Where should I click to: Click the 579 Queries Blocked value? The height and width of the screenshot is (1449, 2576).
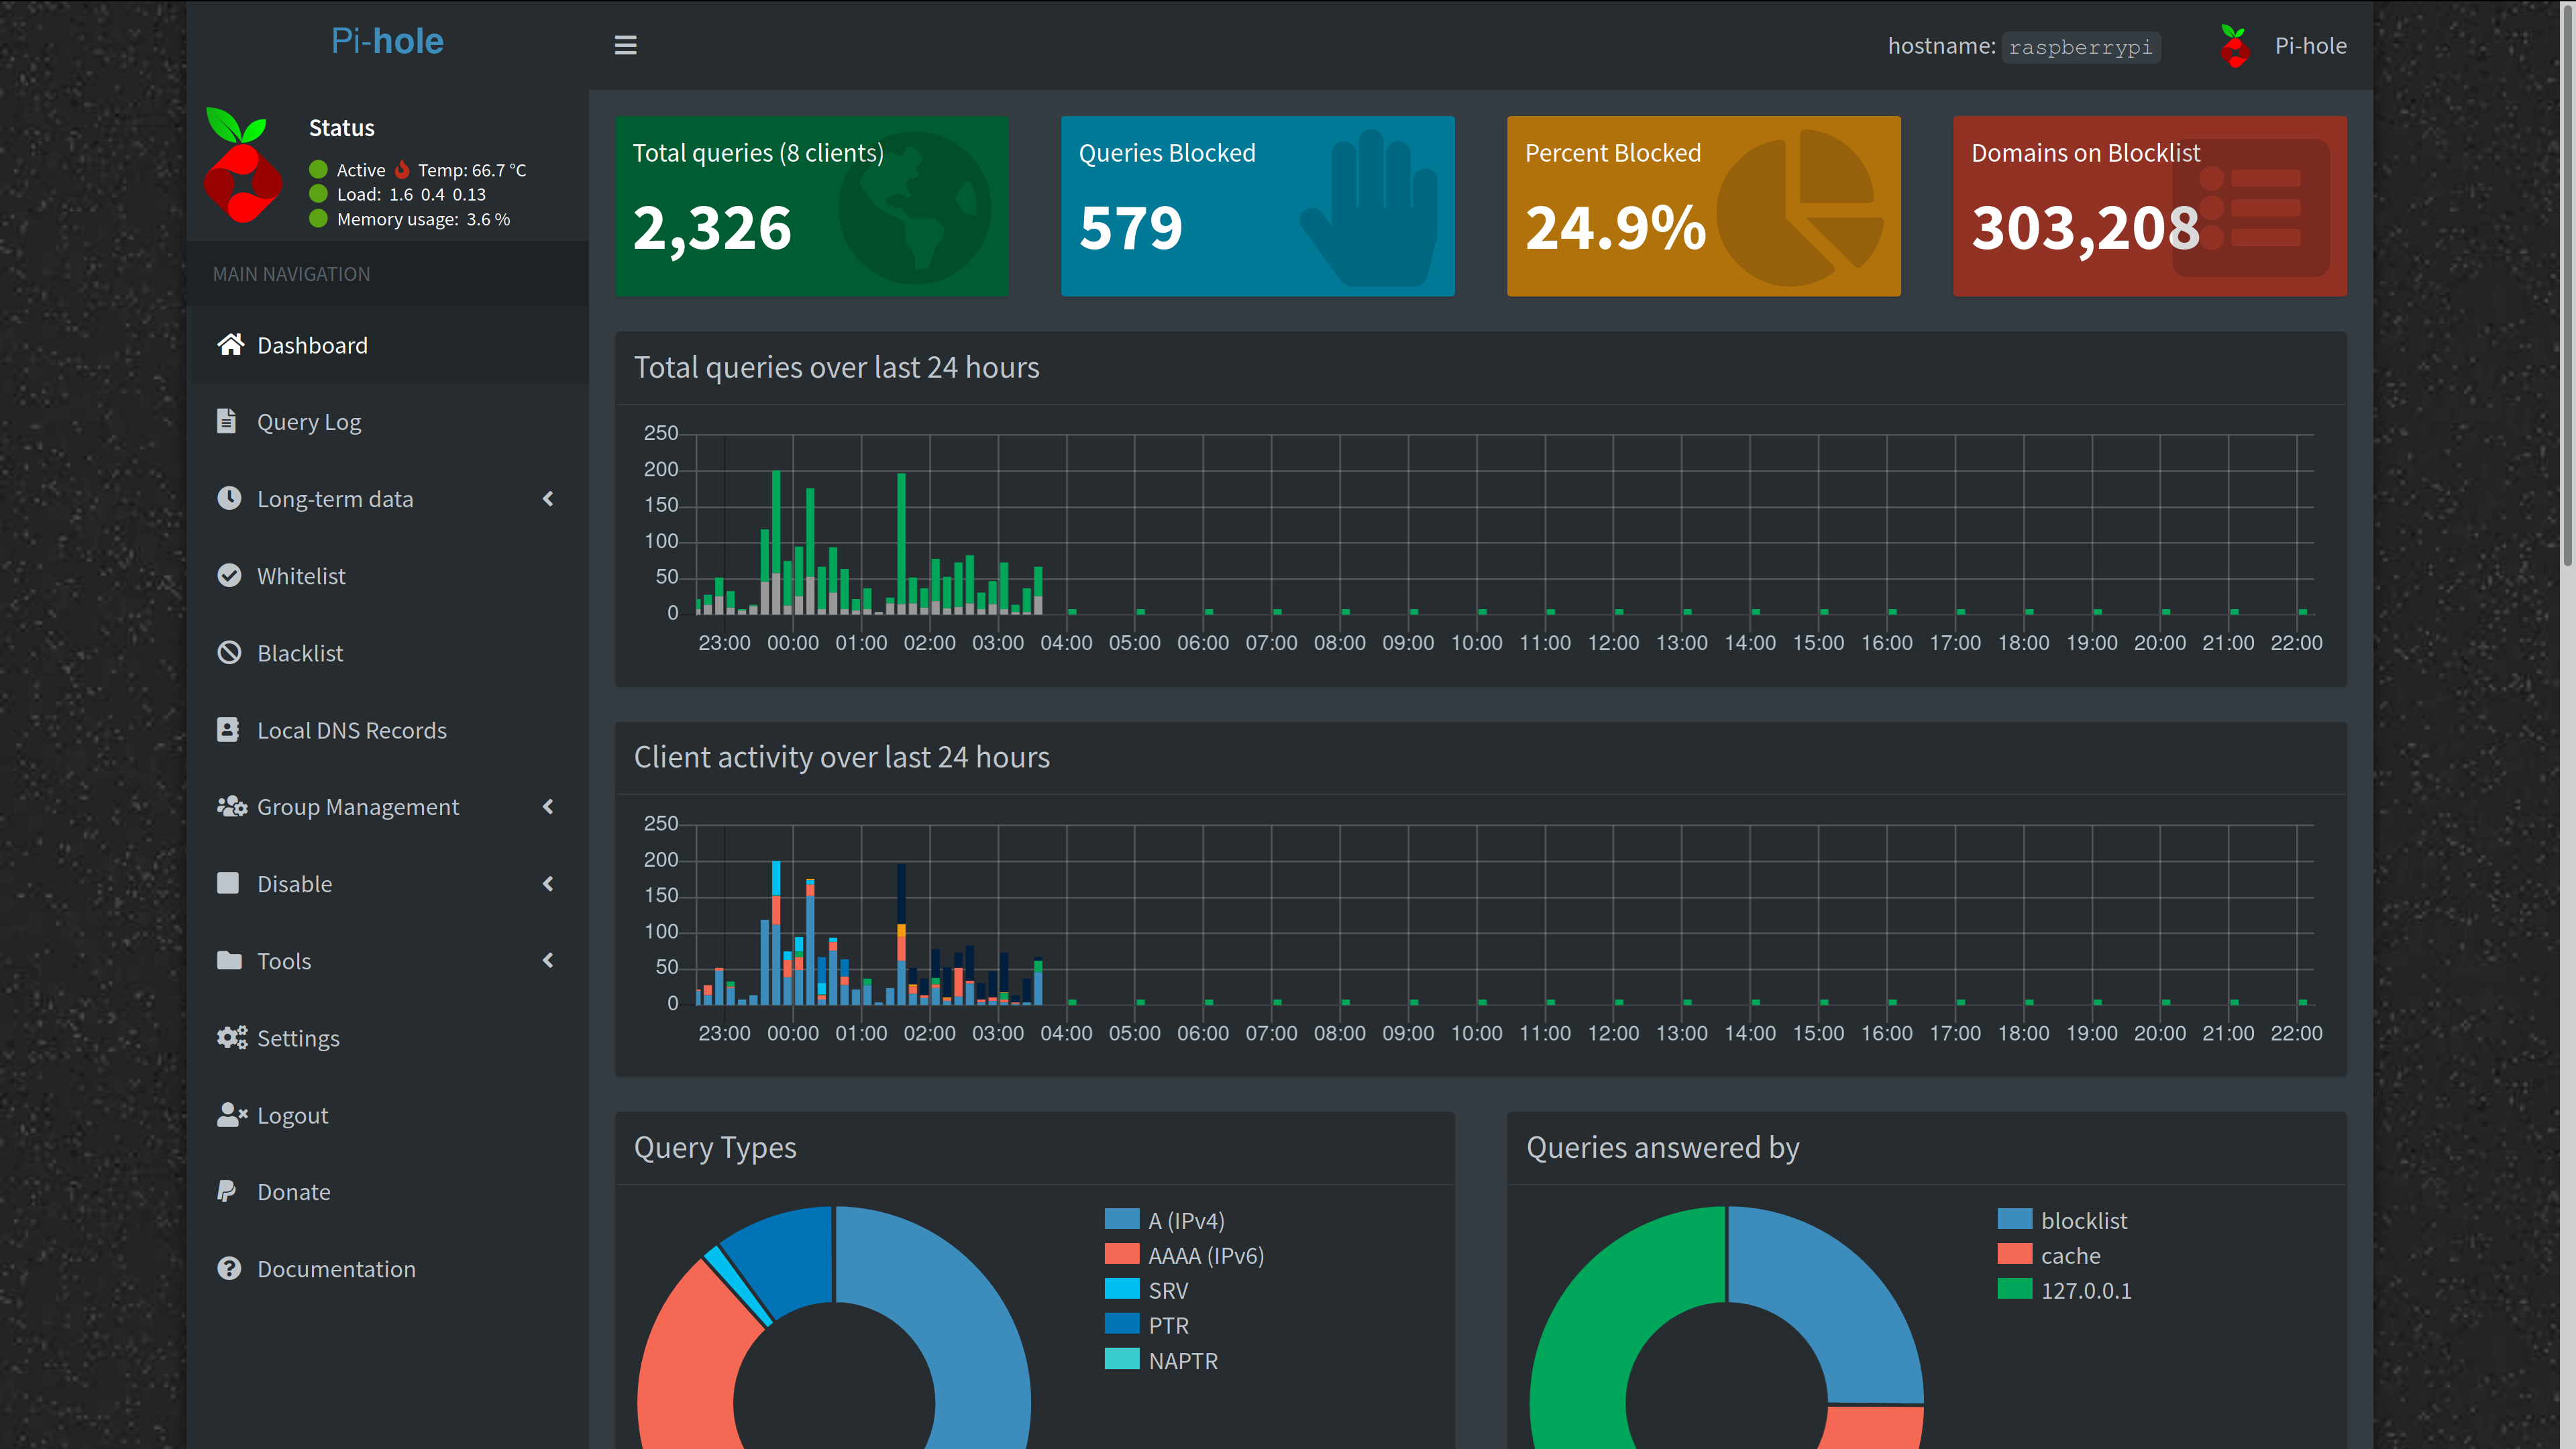coord(1131,228)
